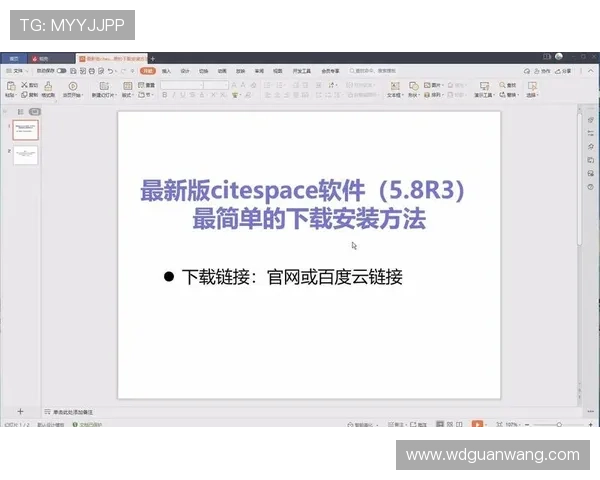Image resolution: width=600 pixels, height=480 pixels.
Task: Add a slide with the plus button
Action: (19, 411)
